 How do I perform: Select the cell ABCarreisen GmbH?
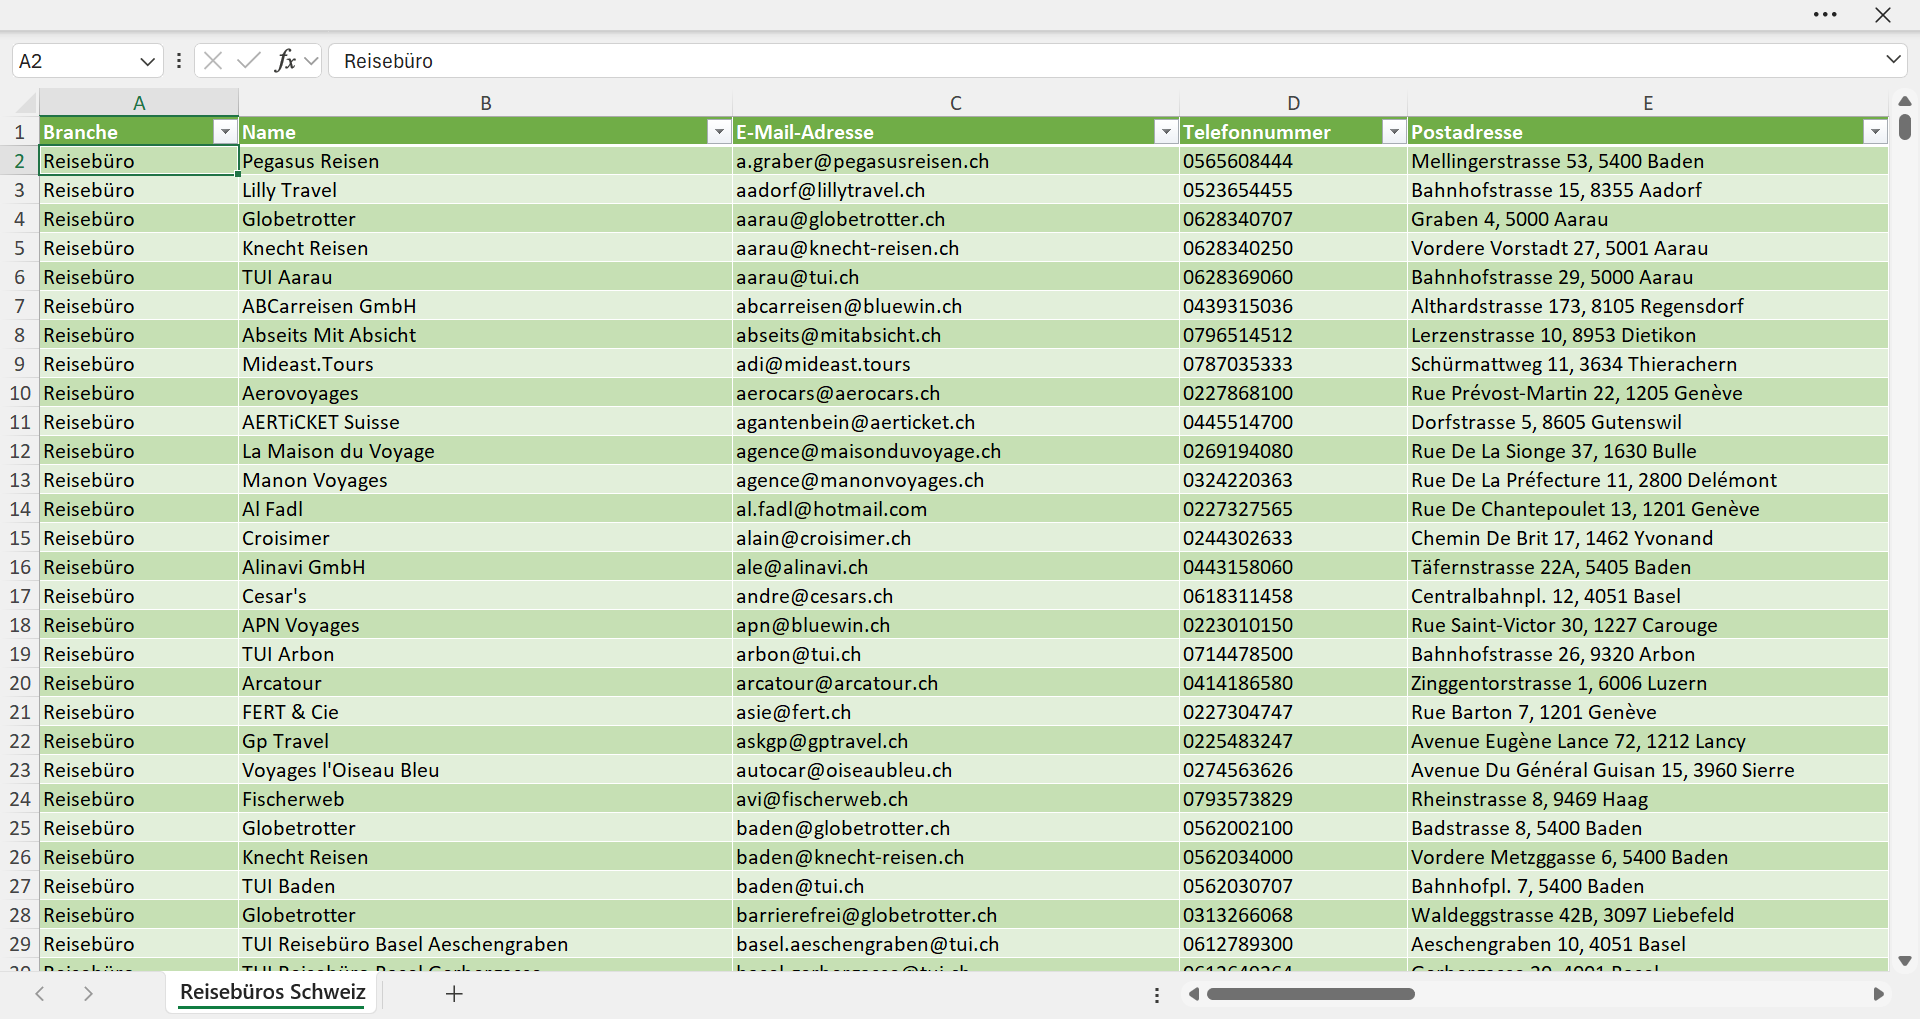coord(486,306)
